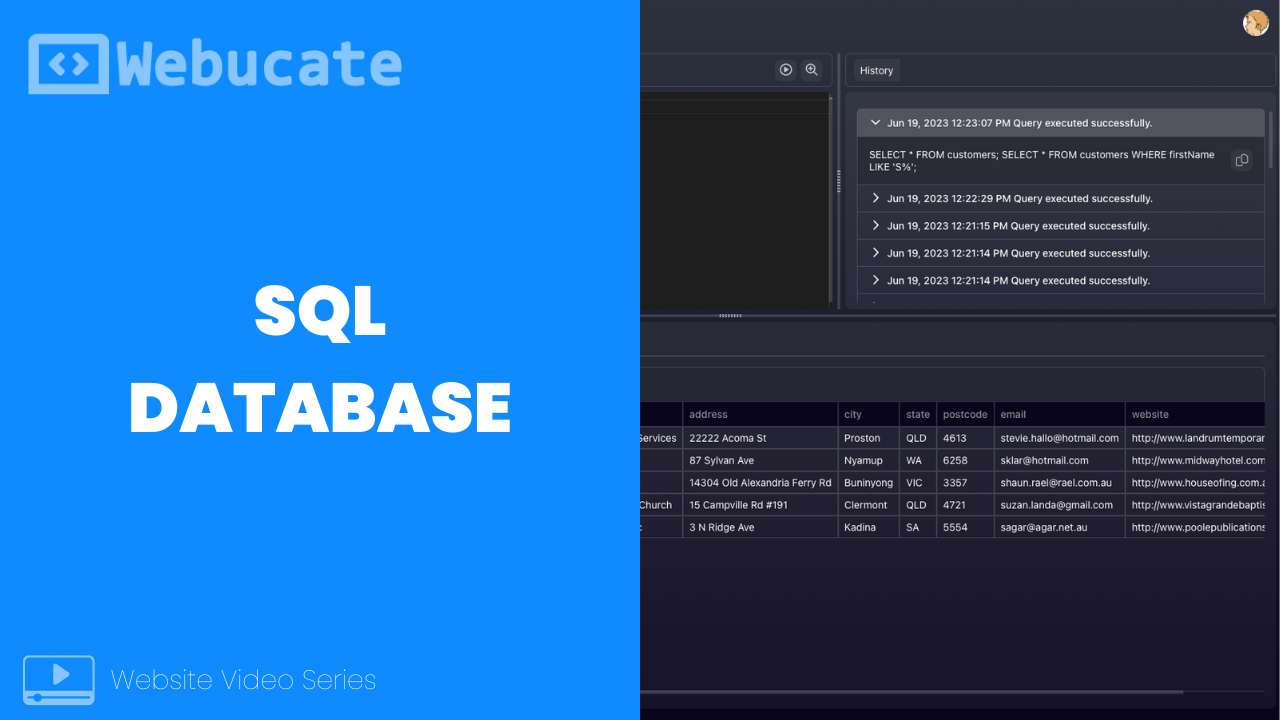Select city cell 'Proston'
Image resolution: width=1280 pixels, height=720 pixels.
[868, 438]
